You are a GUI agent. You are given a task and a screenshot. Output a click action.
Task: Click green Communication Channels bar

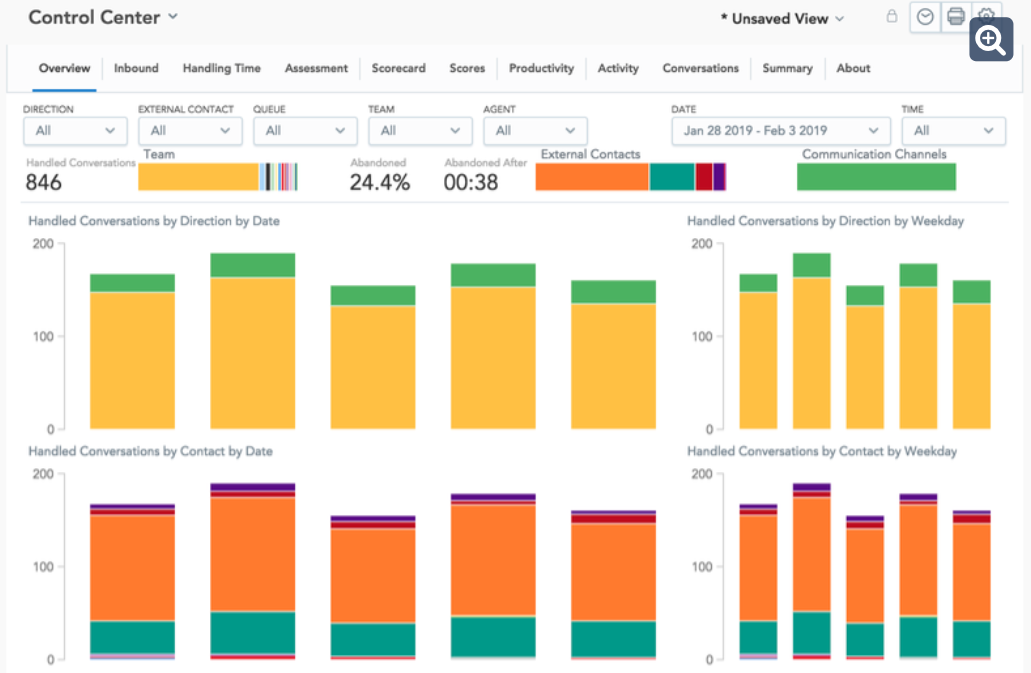point(876,177)
